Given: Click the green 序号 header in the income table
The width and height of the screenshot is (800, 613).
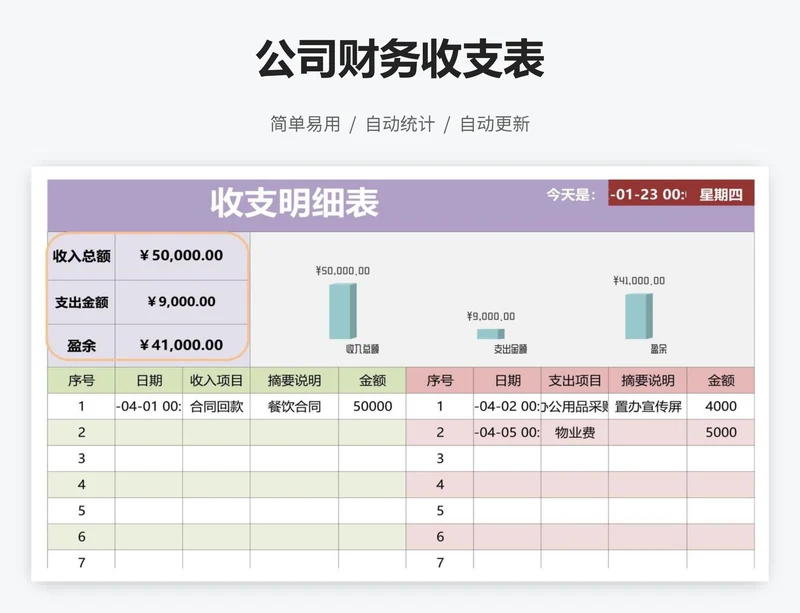Looking at the screenshot, I should point(82,380).
